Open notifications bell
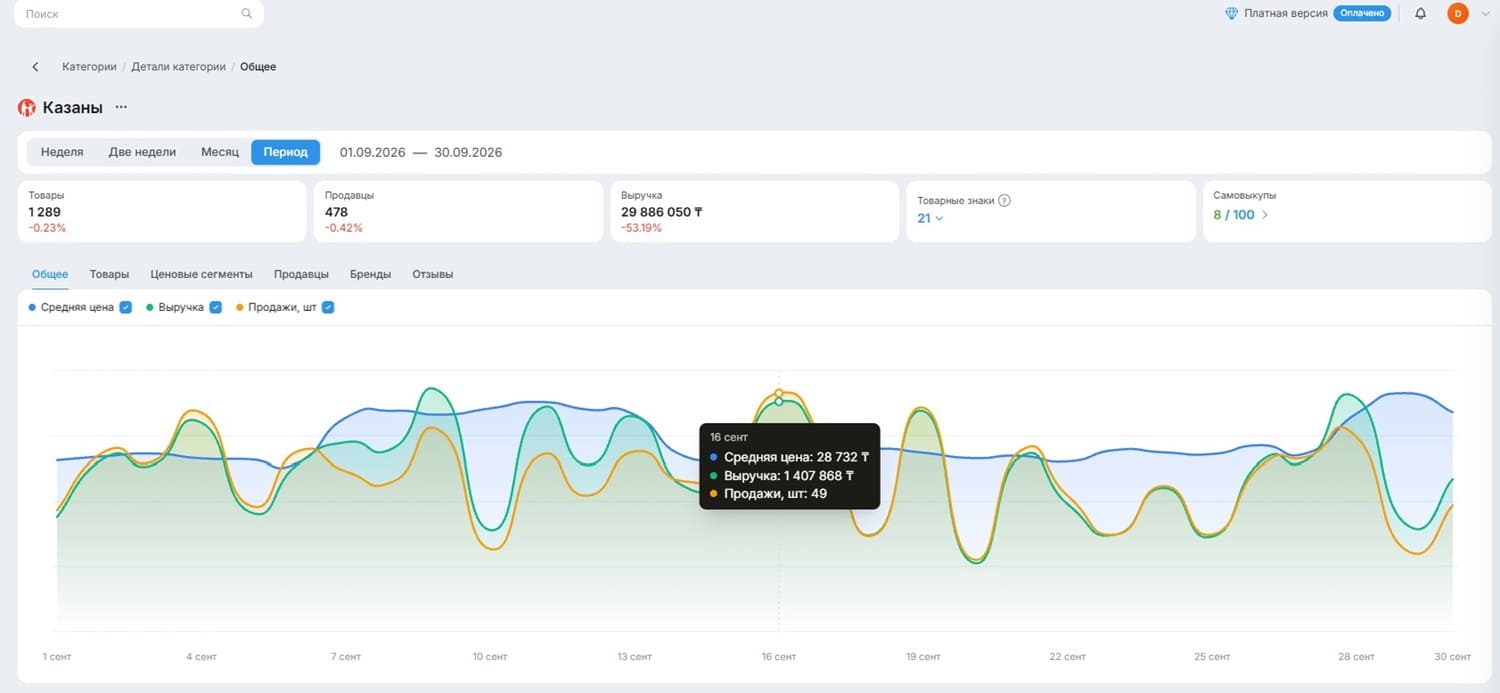This screenshot has height=693, width=1500. (1420, 14)
